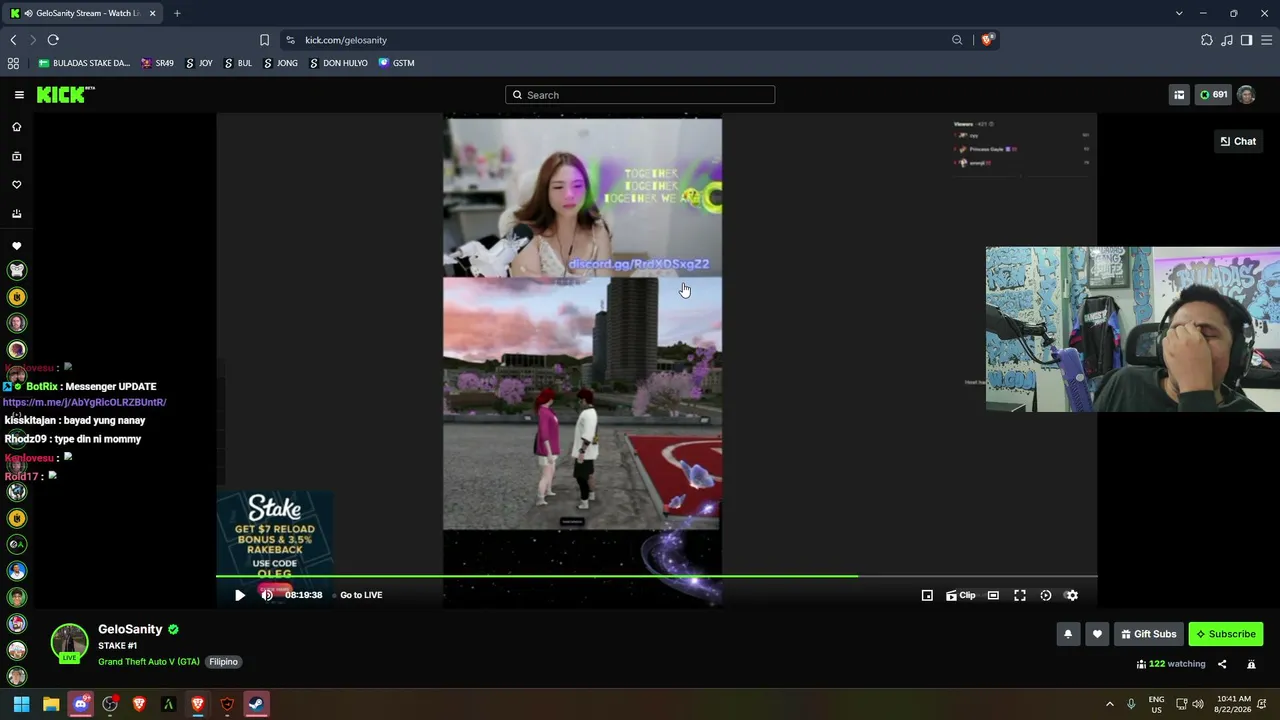The width and height of the screenshot is (1280, 720).
Task: Jump back to live with Go to LIVE
Action: pos(361,595)
